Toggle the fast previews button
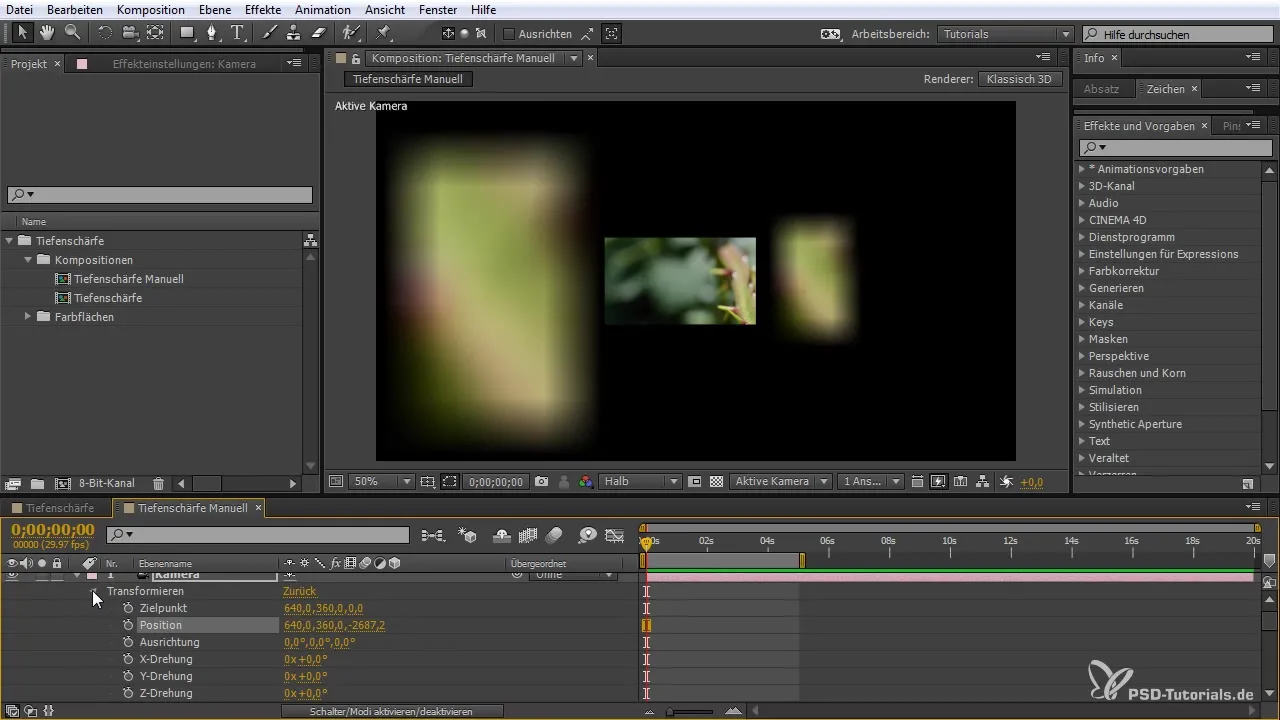Viewport: 1280px width, 720px height. pyautogui.click(x=938, y=481)
